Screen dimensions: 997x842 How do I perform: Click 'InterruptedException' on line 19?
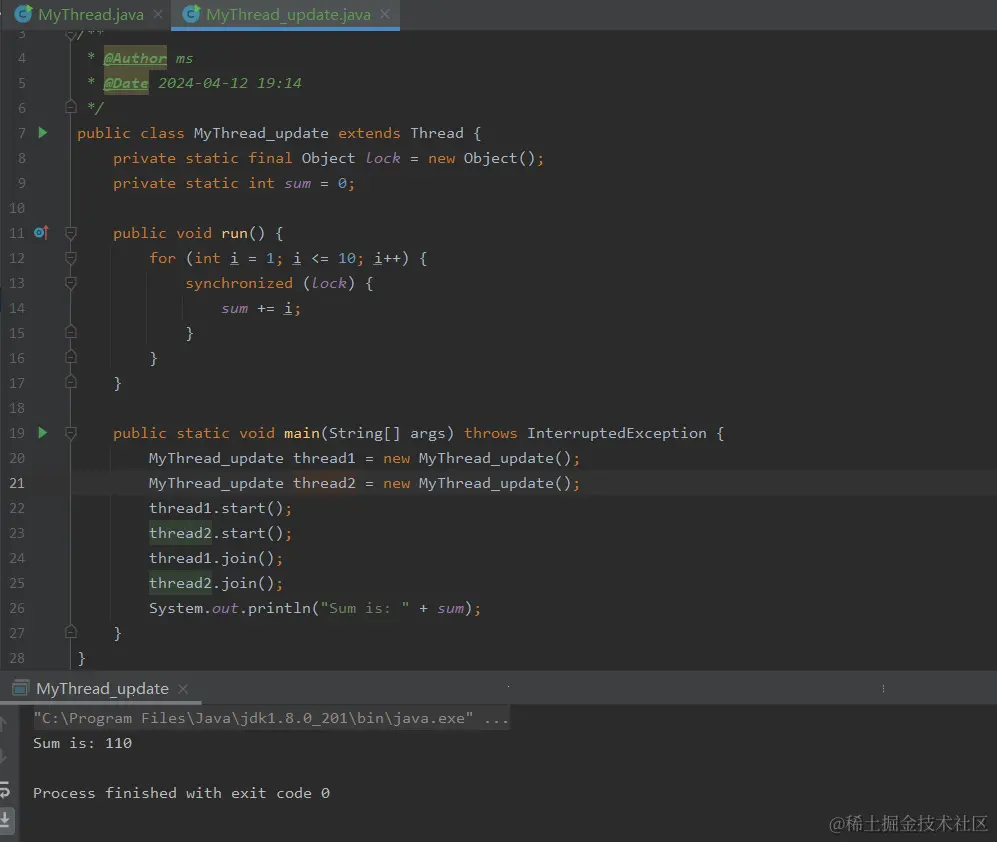pyautogui.click(x=617, y=433)
